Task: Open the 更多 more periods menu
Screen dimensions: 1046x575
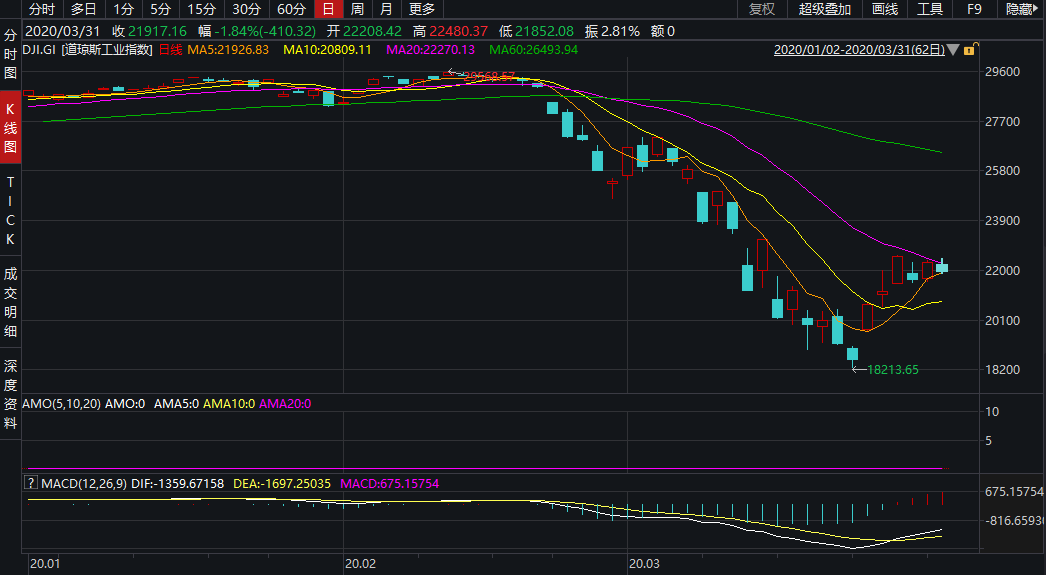Action: pos(421,9)
